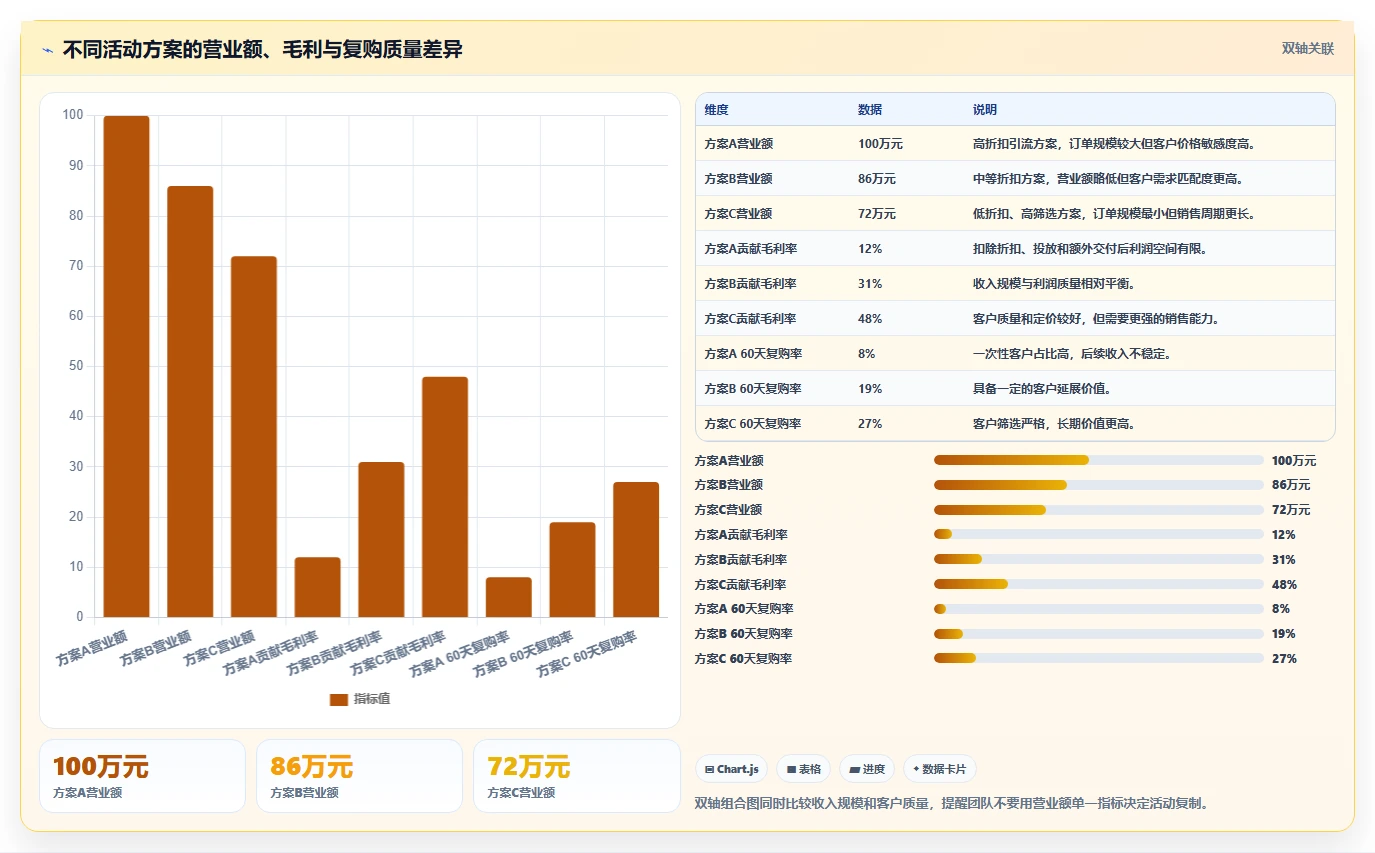
Task: Click the 方案B贡献毛利率 bar in chart
Action: point(381,539)
